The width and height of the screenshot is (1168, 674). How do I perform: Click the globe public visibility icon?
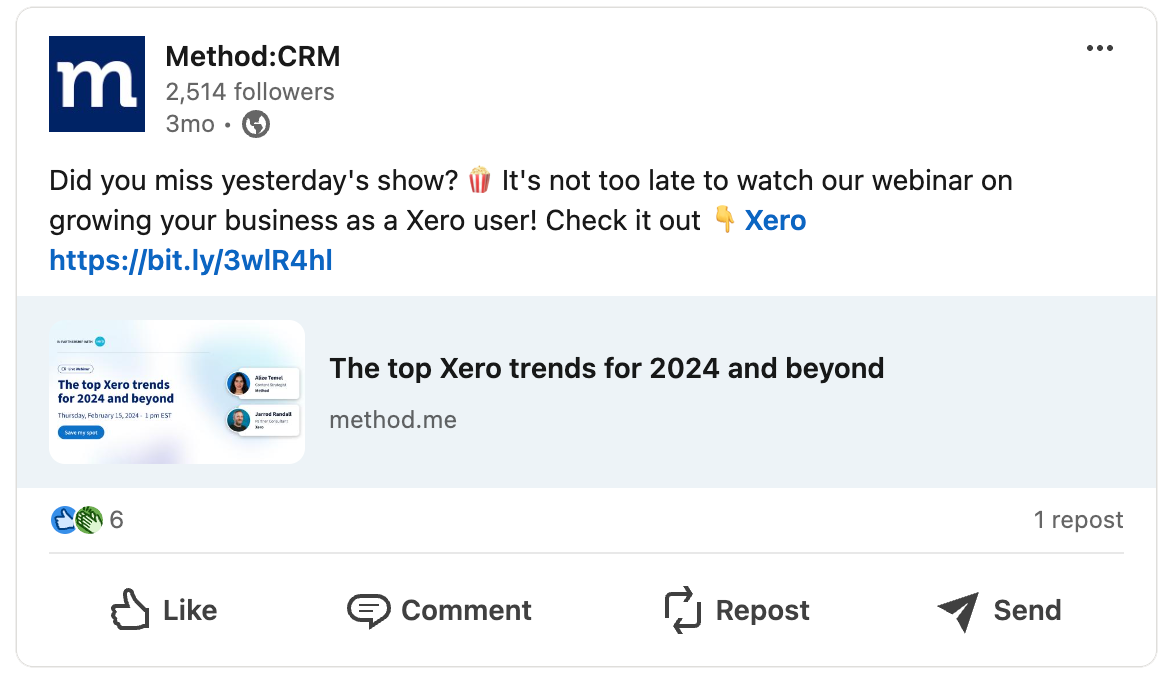pyautogui.click(x=256, y=124)
